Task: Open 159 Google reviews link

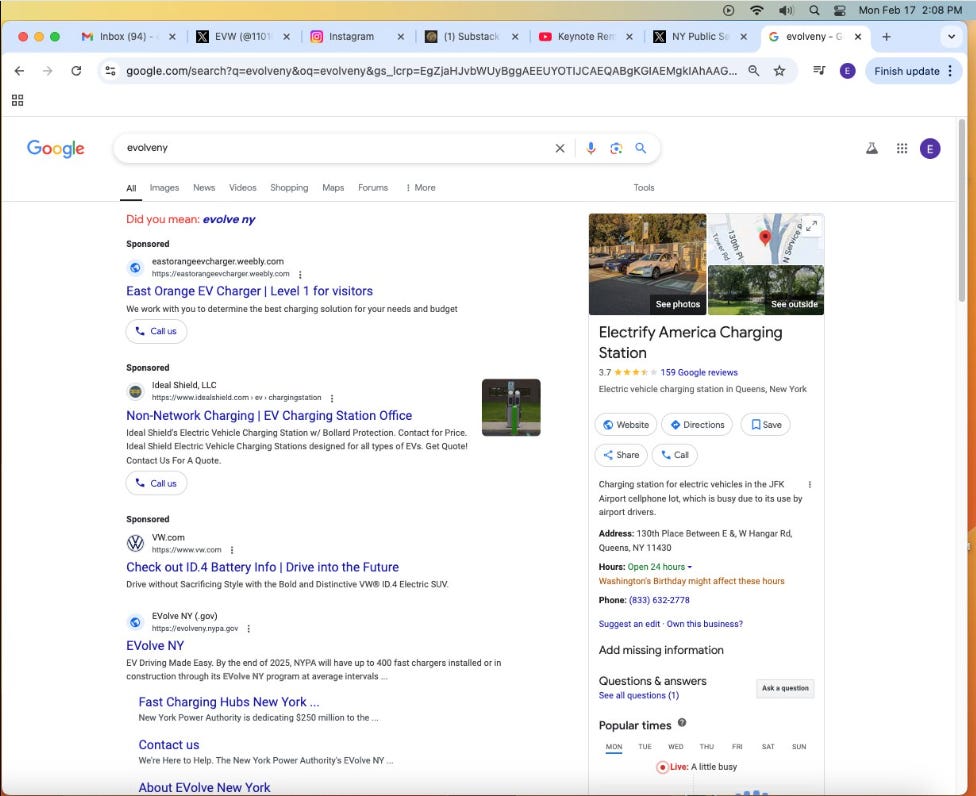Action: 699,372
